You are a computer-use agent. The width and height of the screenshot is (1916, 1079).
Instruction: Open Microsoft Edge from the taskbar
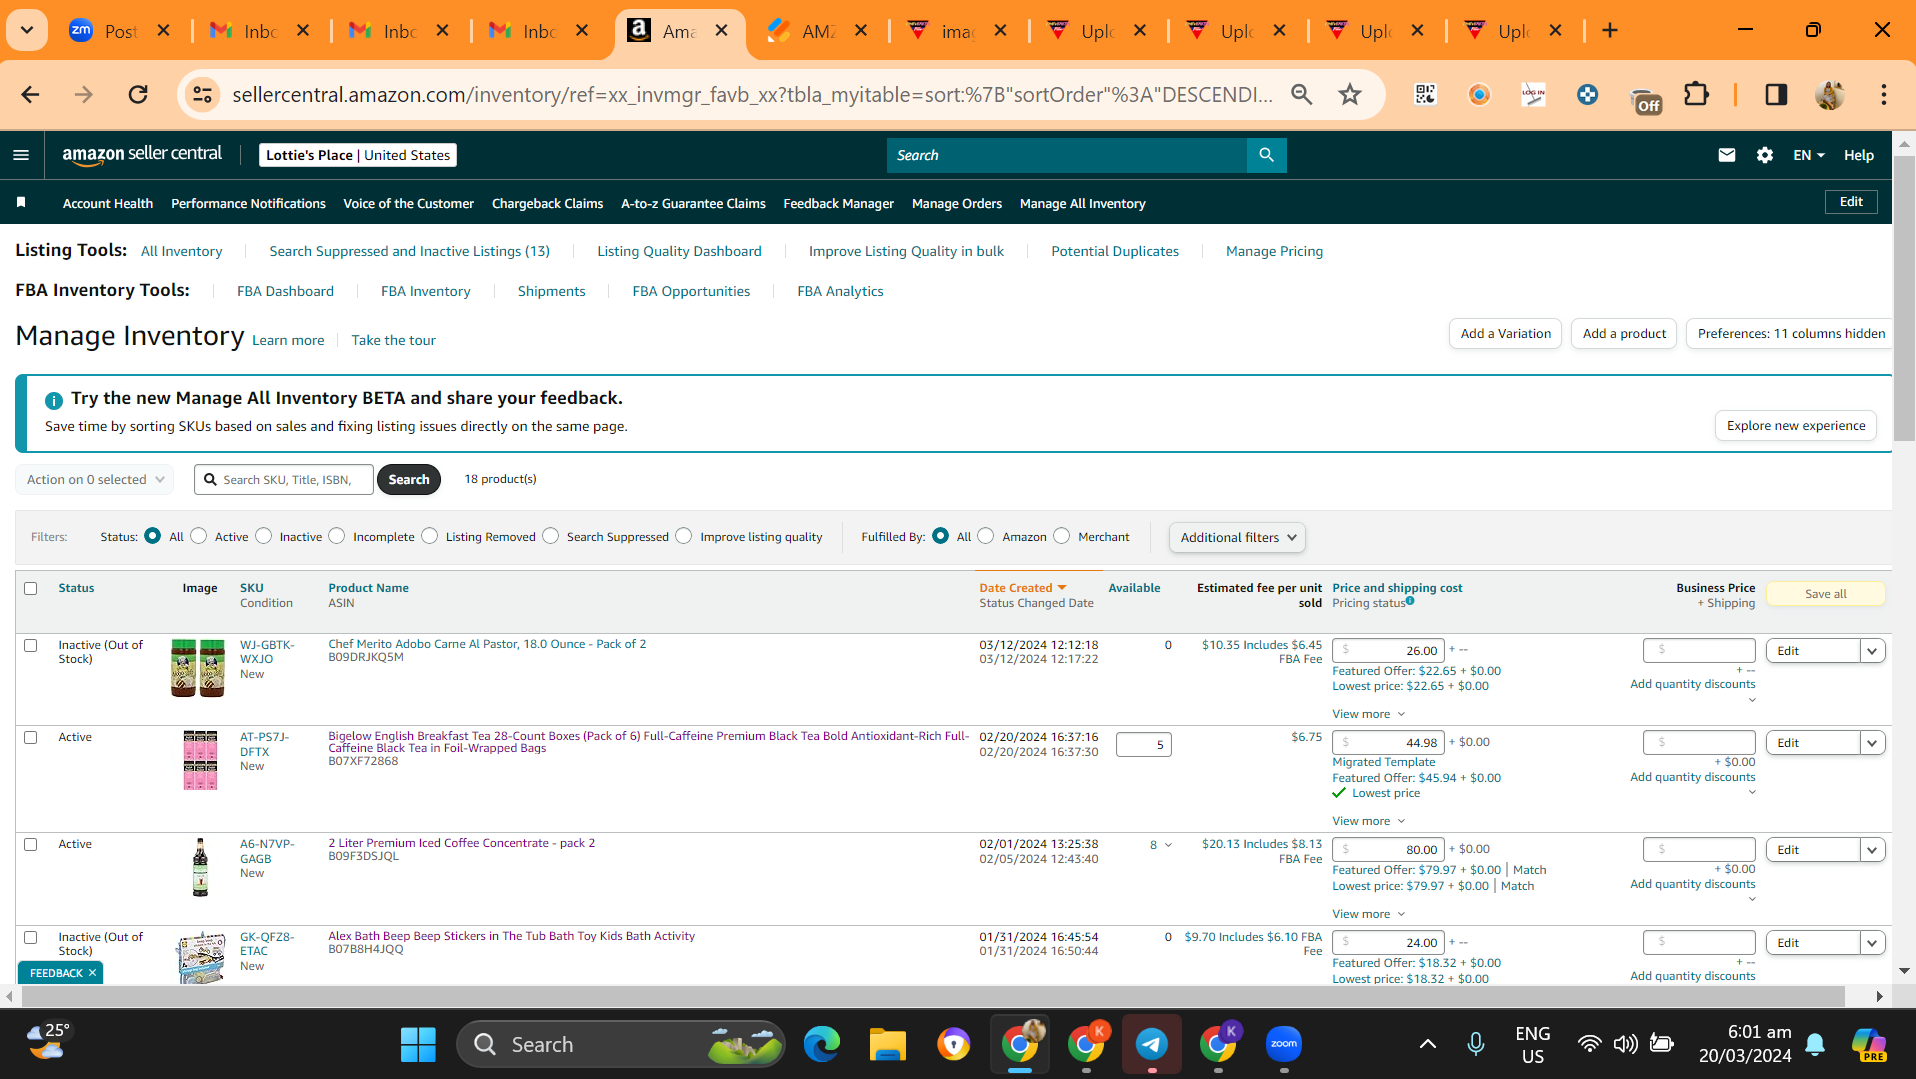tap(822, 1045)
